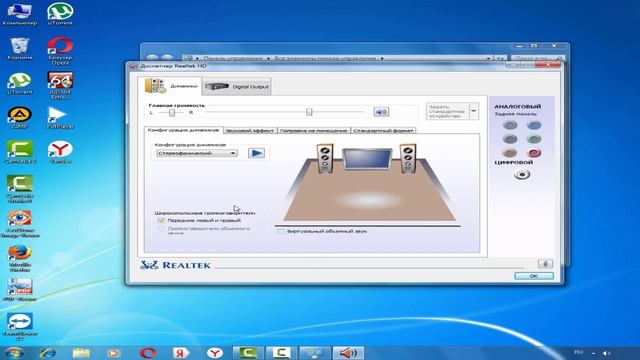Switch to the Realtek speaker taskbar button
Screen dimensions: 640x360
click(x=348, y=353)
